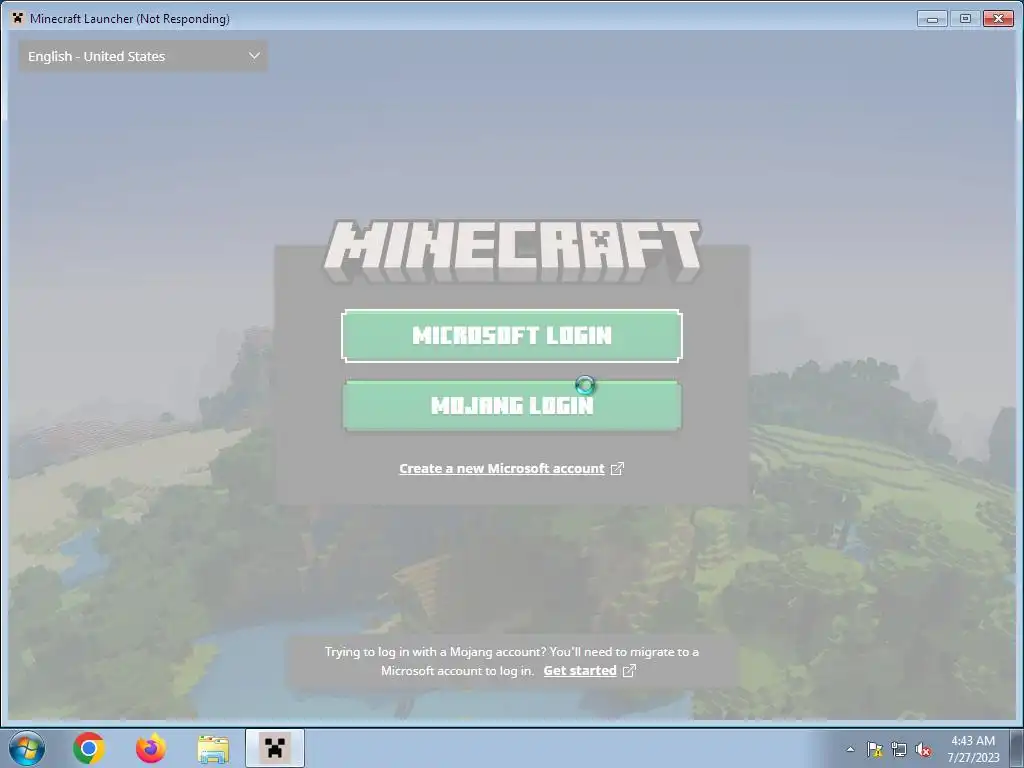Close the Minecraft Launcher window
The height and width of the screenshot is (768, 1024).
[999, 18]
